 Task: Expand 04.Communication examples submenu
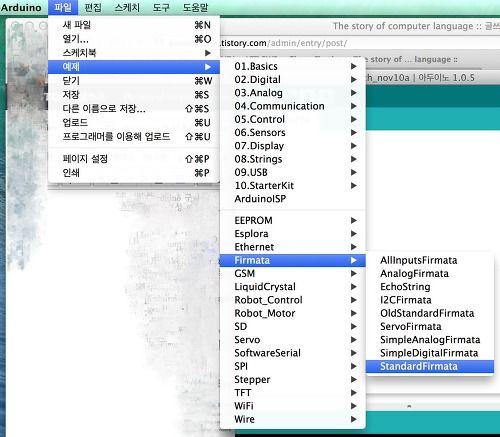(x=293, y=106)
